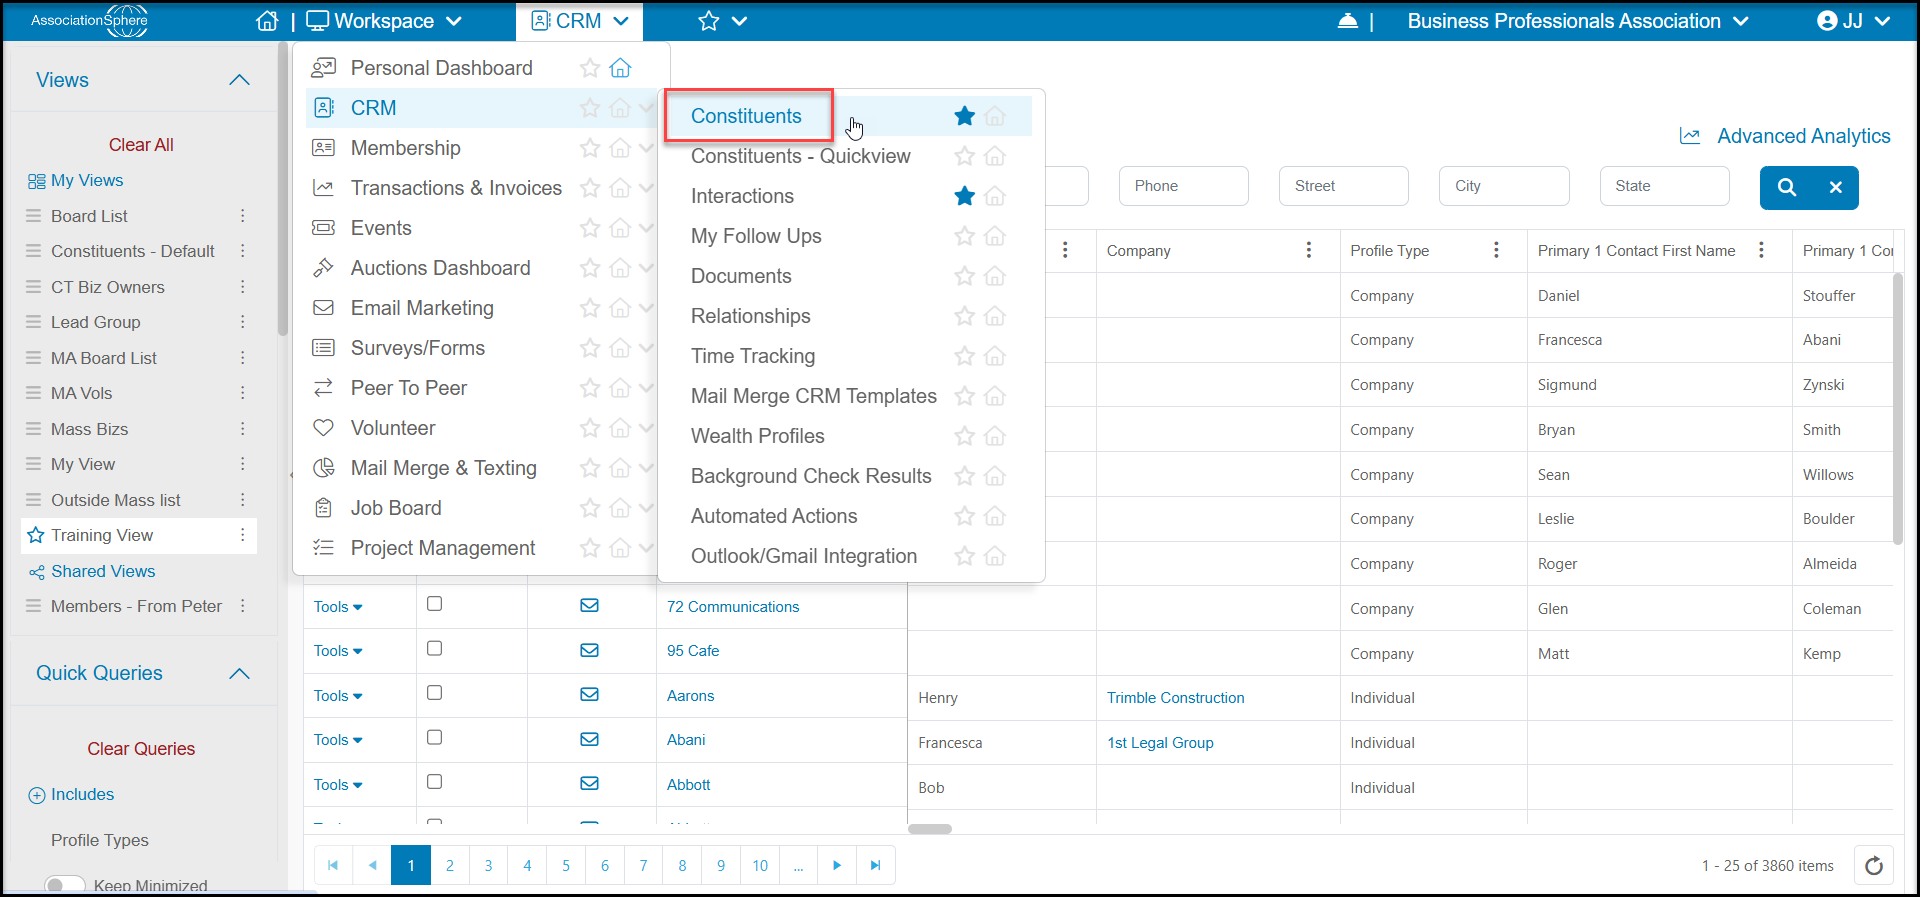
Task: Open Profile Type column options menu
Action: click(x=1496, y=250)
